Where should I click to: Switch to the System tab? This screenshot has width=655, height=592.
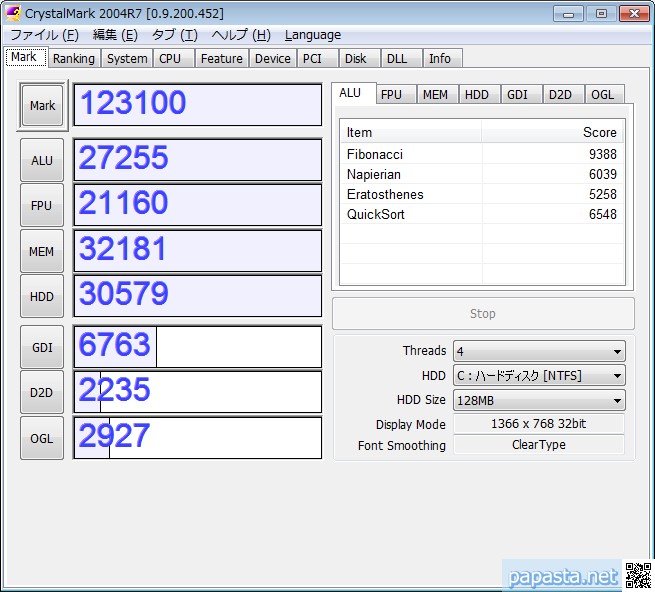point(127,59)
